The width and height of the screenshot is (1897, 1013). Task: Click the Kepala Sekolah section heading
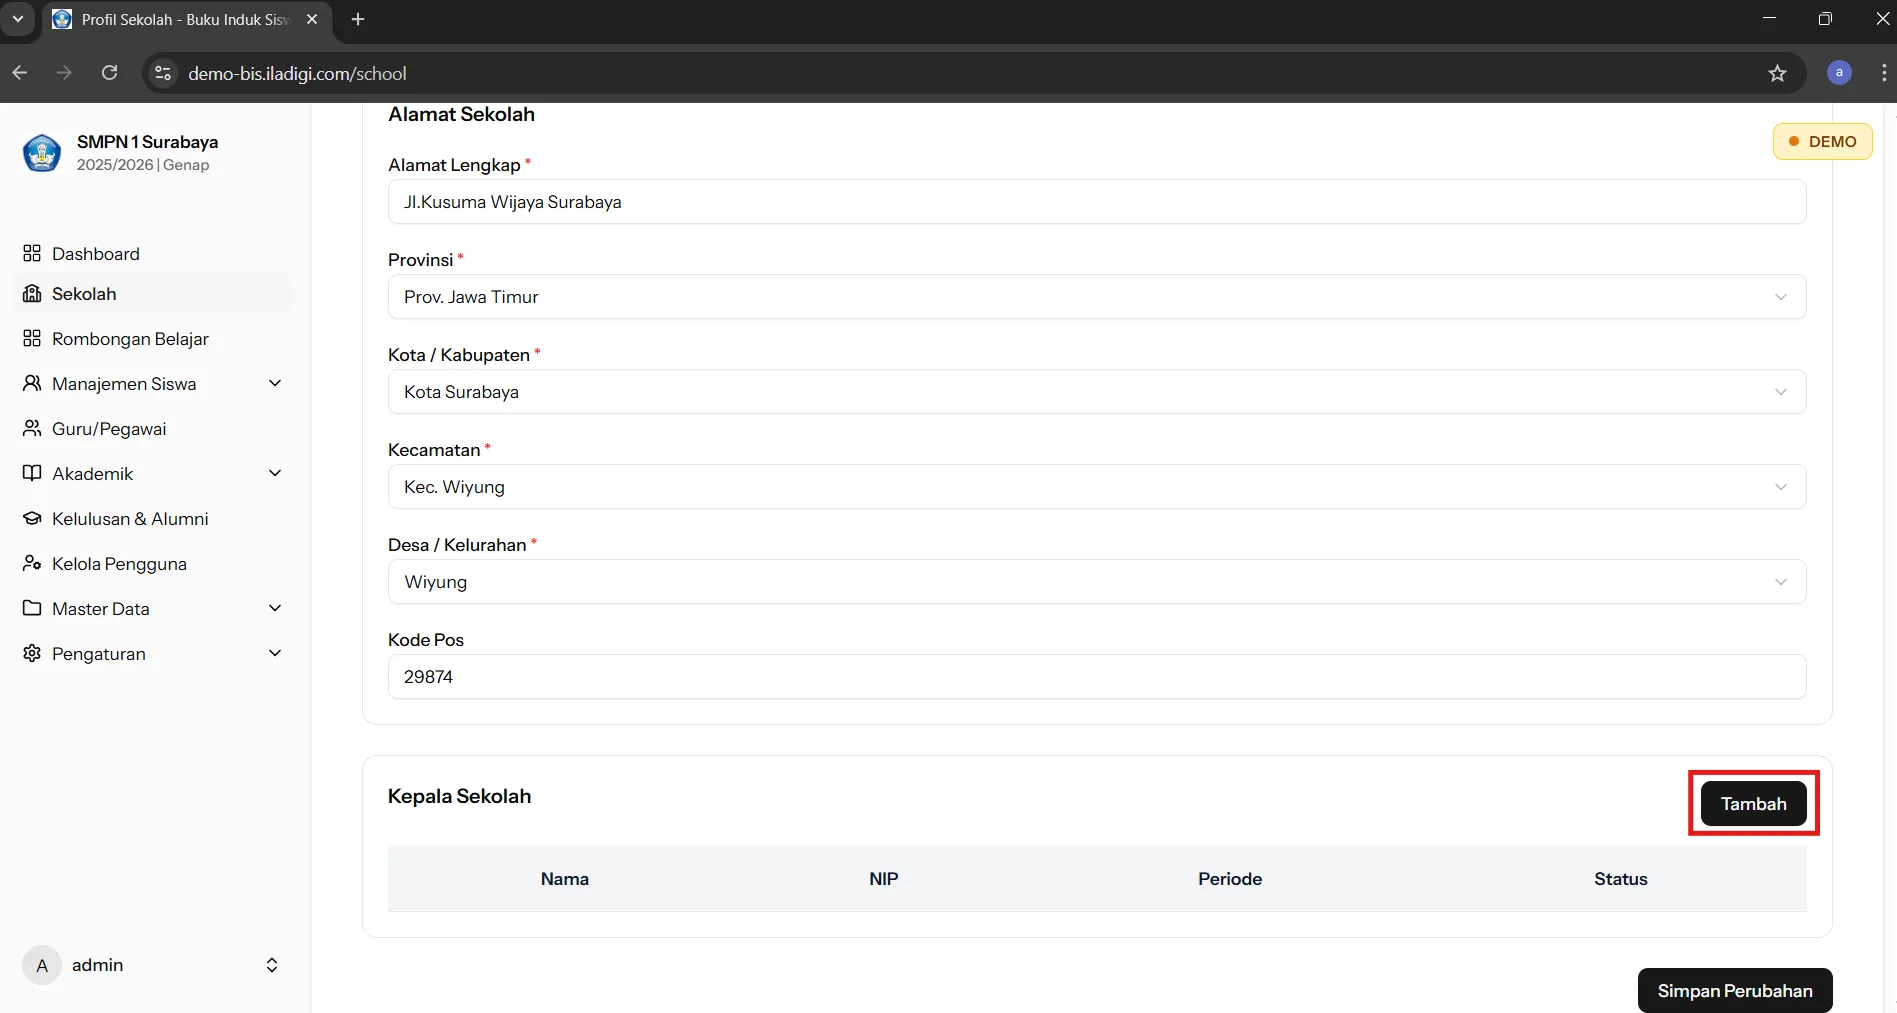(x=459, y=796)
